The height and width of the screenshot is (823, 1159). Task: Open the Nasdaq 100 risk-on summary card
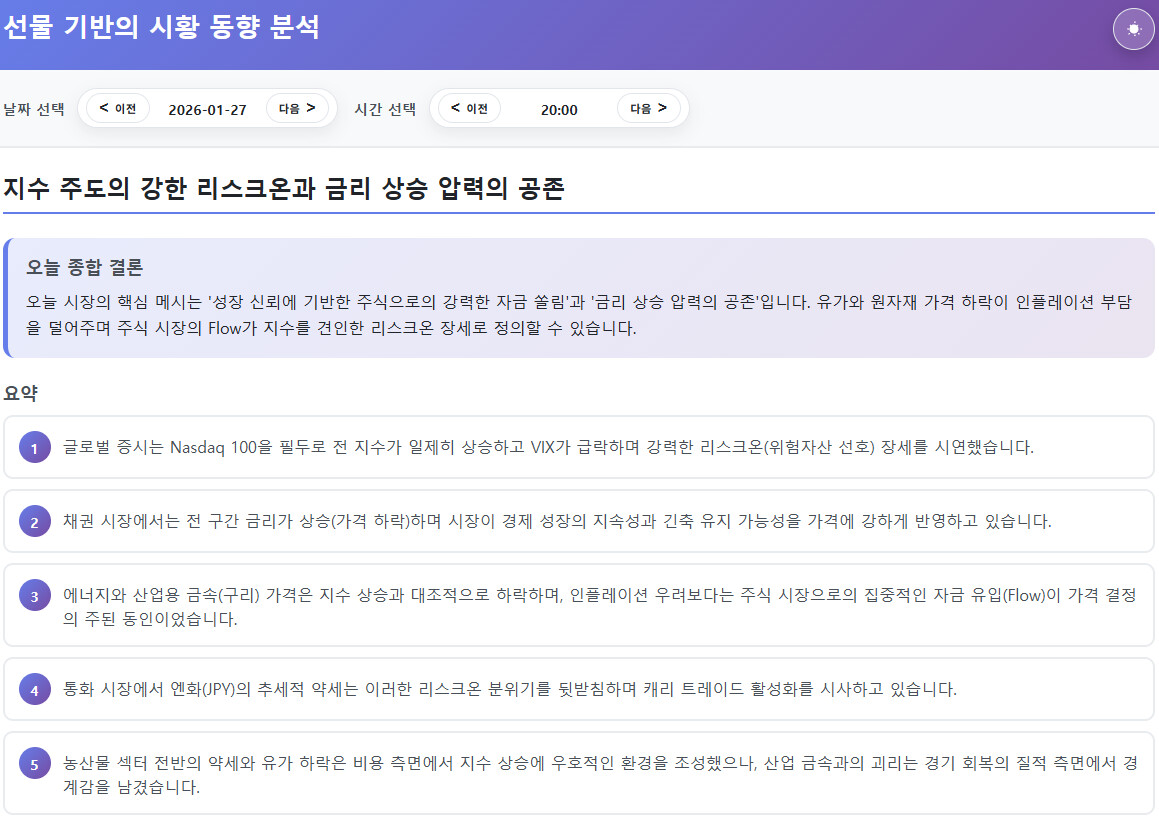[580, 447]
